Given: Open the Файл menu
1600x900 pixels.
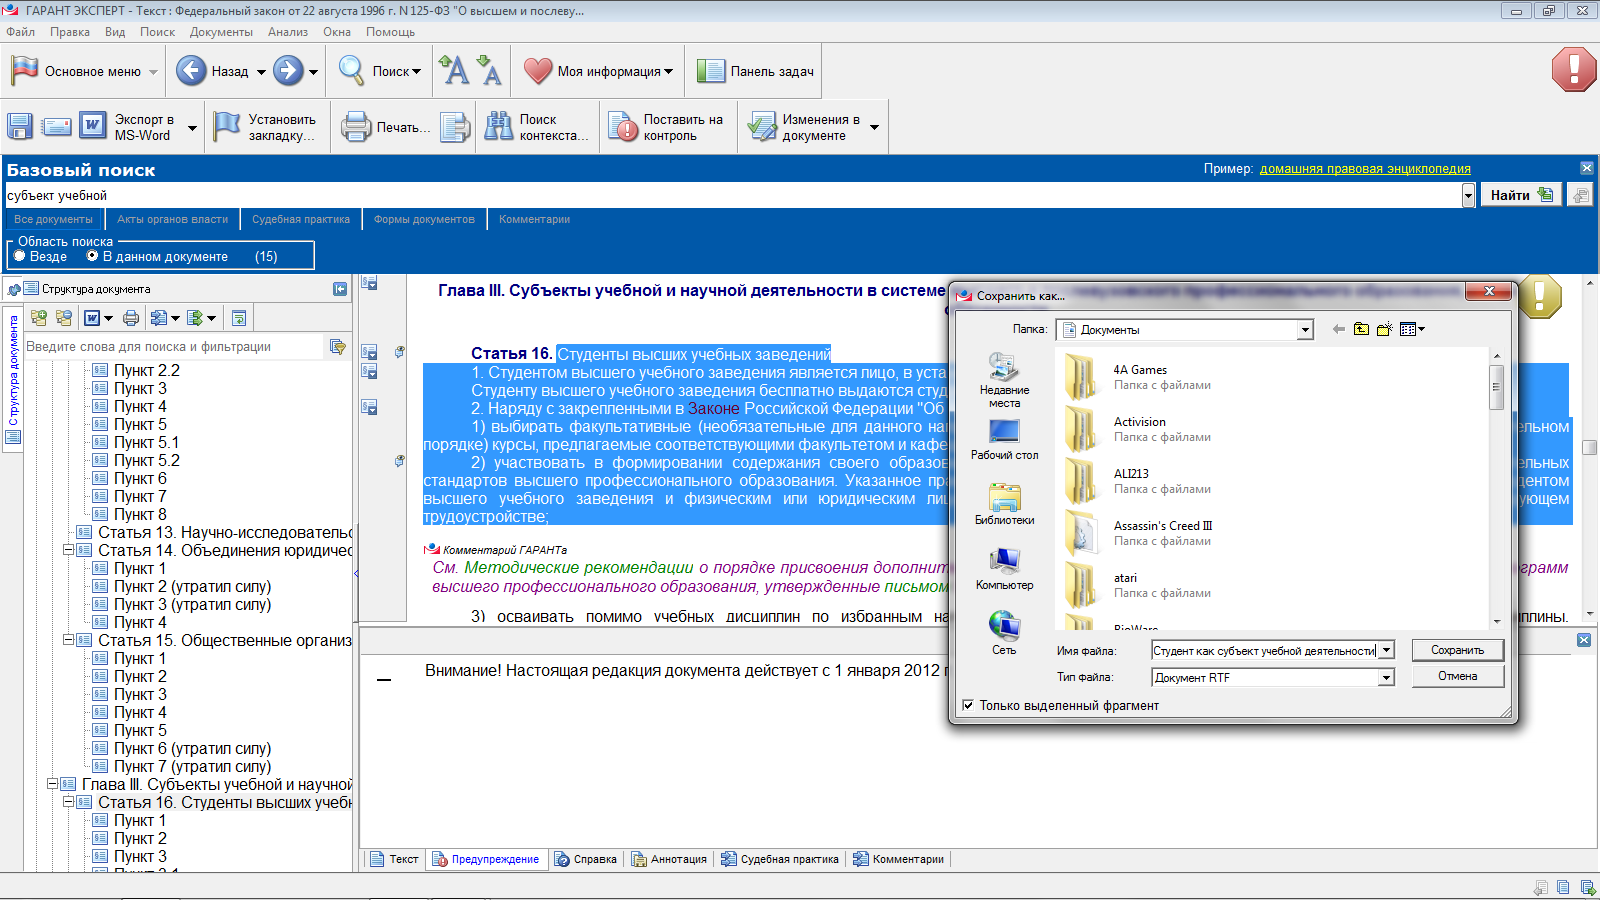Looking at the screenshot, I should click(x=20, y=32).
